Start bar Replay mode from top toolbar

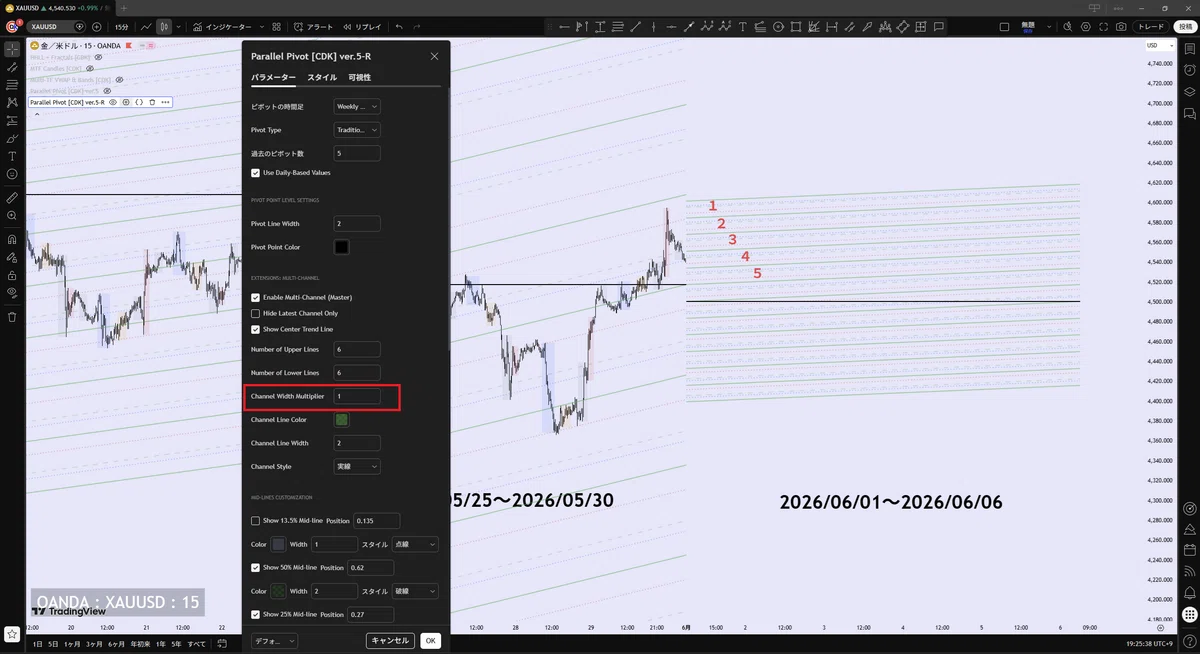click(x=362, y=27)
